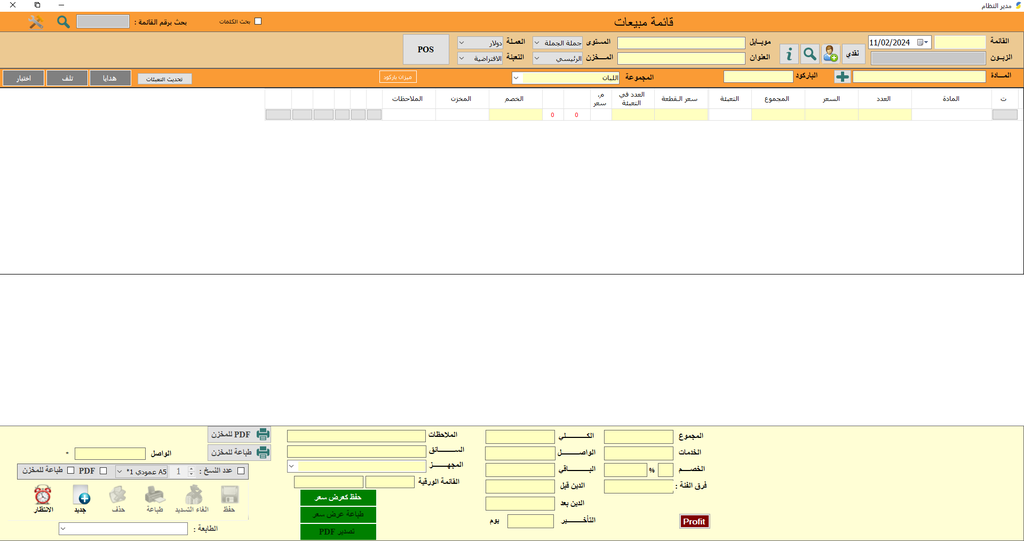
Task: Click the customer info 'i' icon
Action: click(x=788, y=52)
